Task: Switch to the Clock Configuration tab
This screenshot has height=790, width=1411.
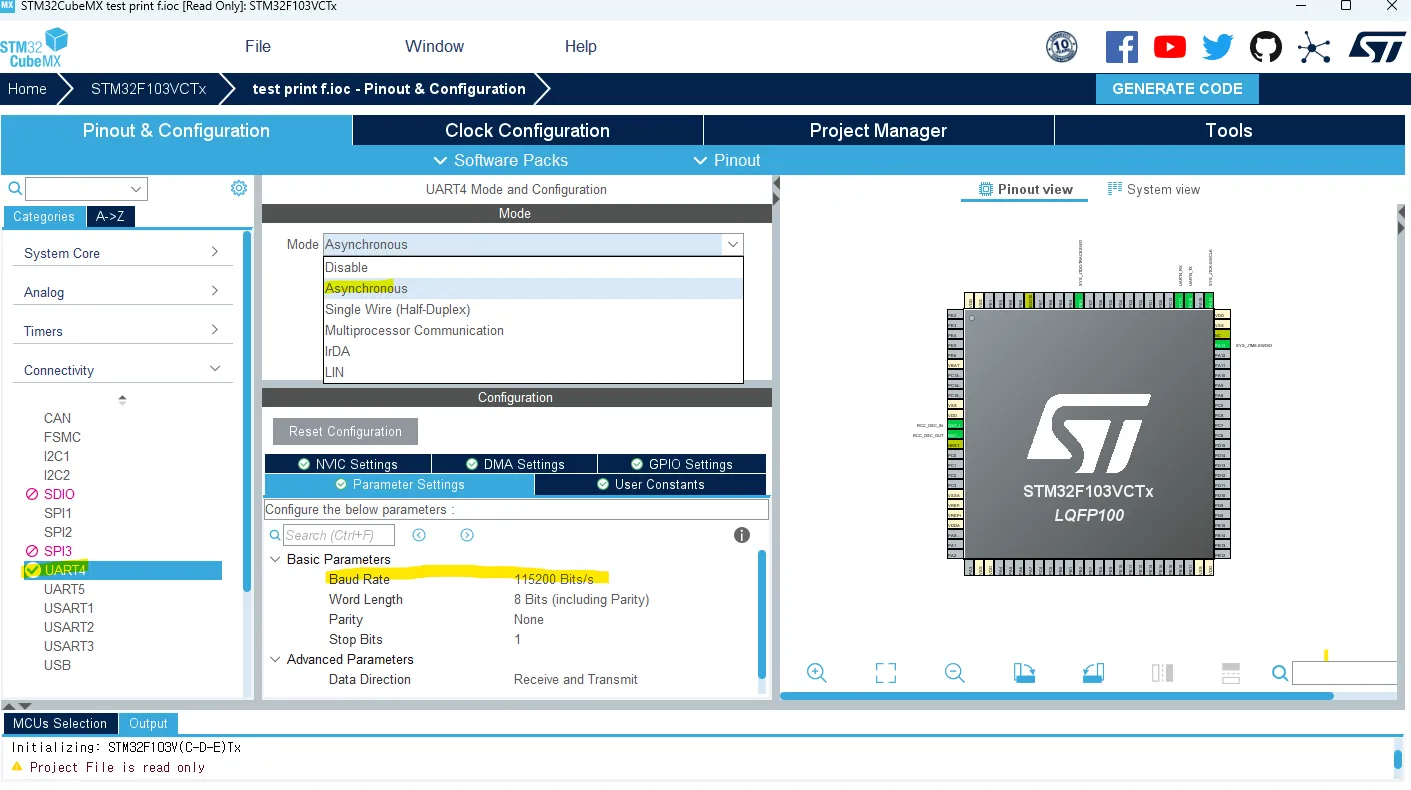Action: tap(527, 130)
